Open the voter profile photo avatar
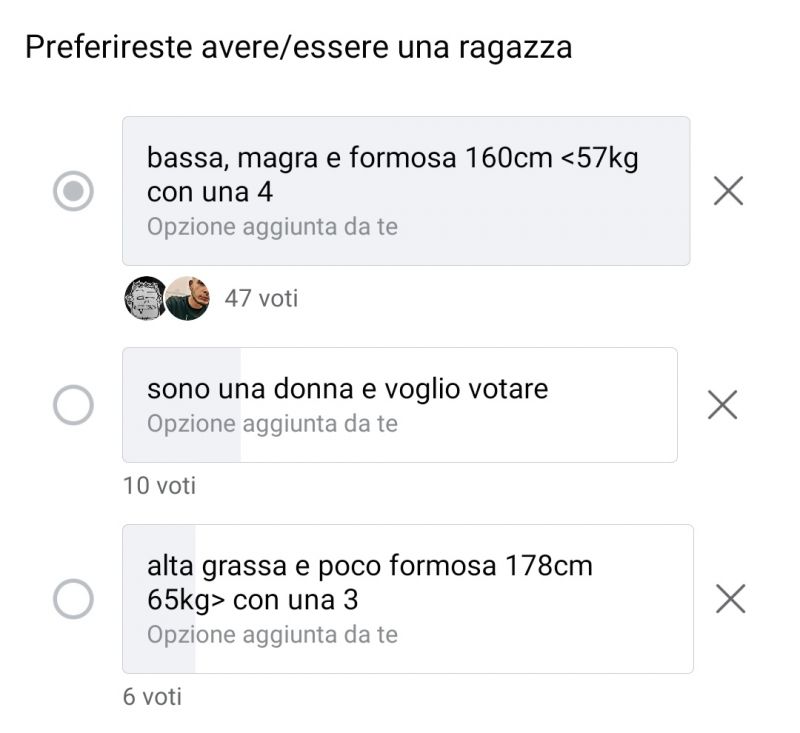This screenshot has height=733, width=800. click(187, 298)
